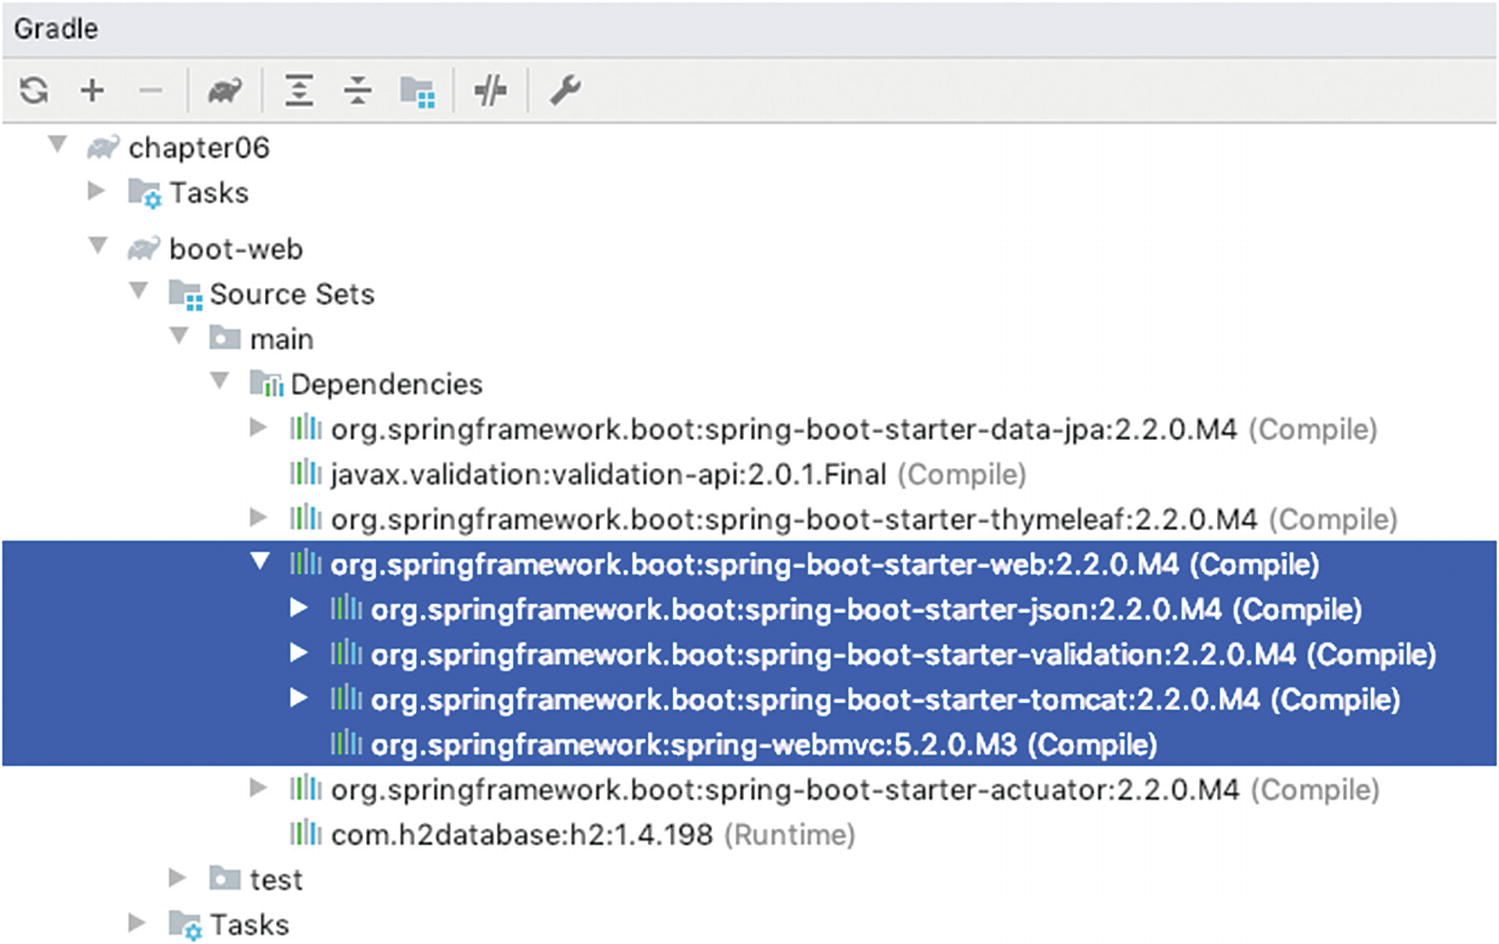This screenshot has height=944, width=1499.
Task: Click library icon of spring-webmvc dependency
Action: pyautogui.click(x=346, y=743)
